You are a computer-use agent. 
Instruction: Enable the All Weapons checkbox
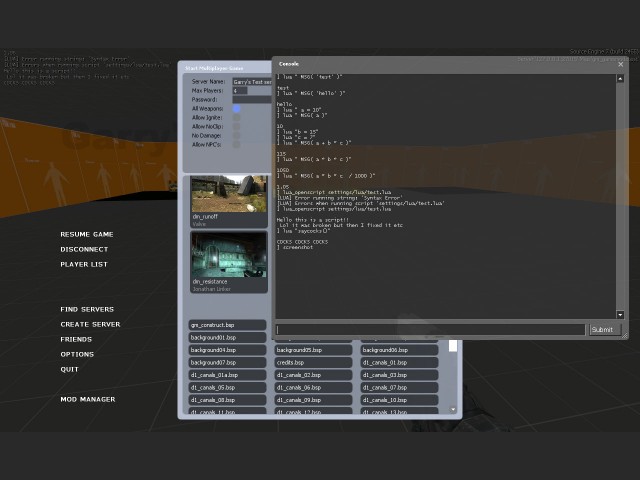pyautogui.click(x=236, y=109)
